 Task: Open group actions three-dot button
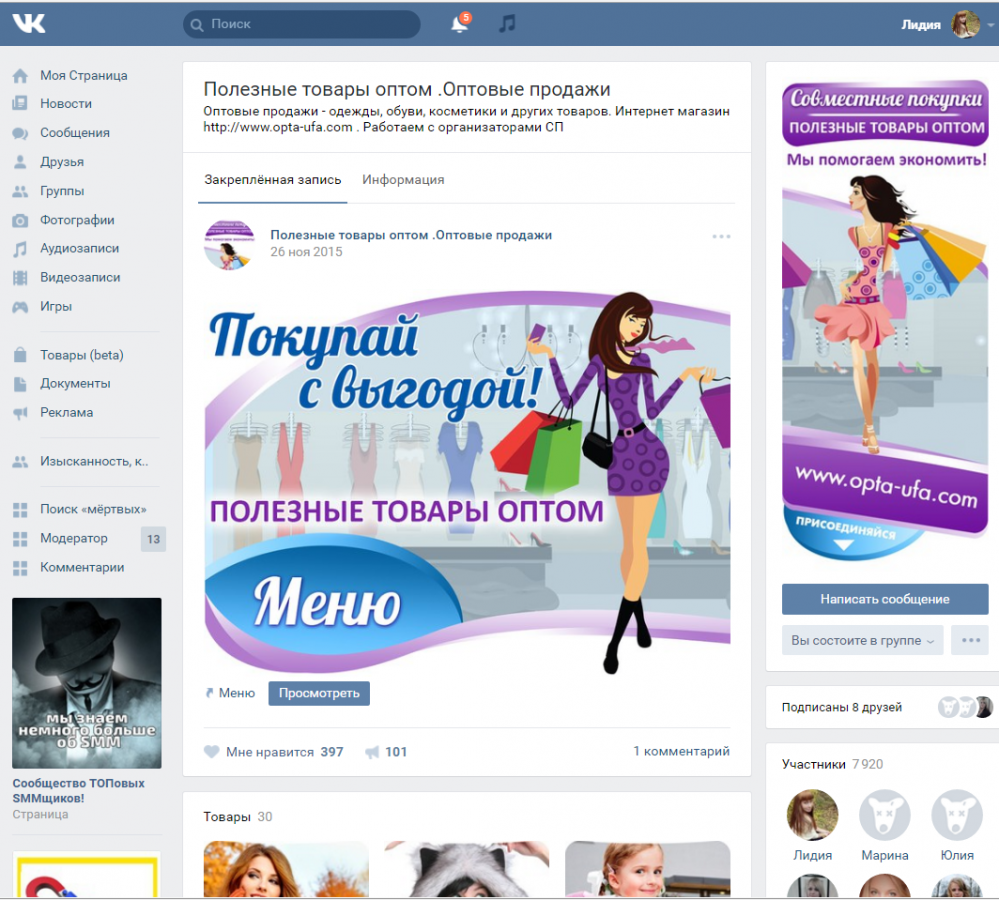(970, 640)
